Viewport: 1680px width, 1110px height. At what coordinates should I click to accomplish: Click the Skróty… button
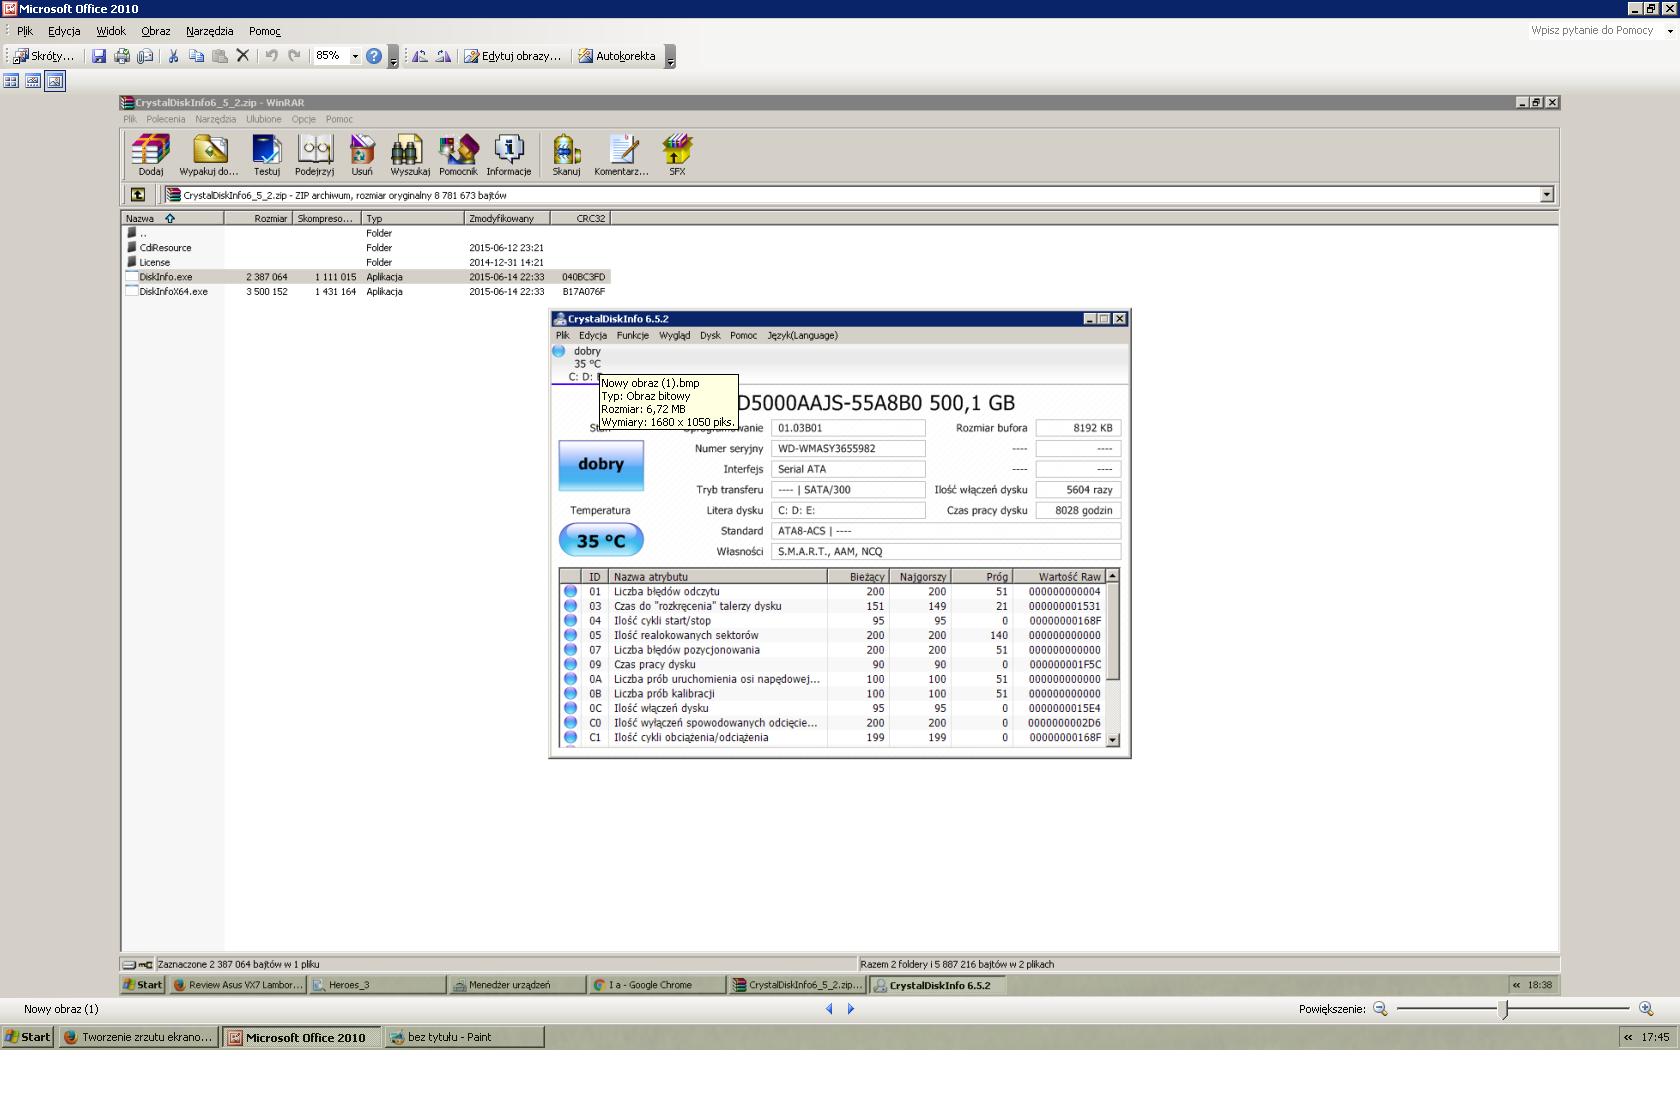44,56
